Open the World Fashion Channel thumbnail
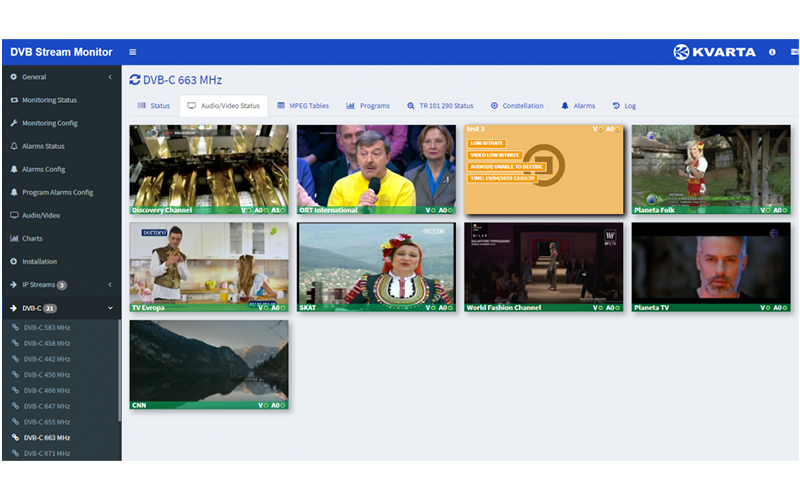Viewport: 800px width, 500px height. 544,267
